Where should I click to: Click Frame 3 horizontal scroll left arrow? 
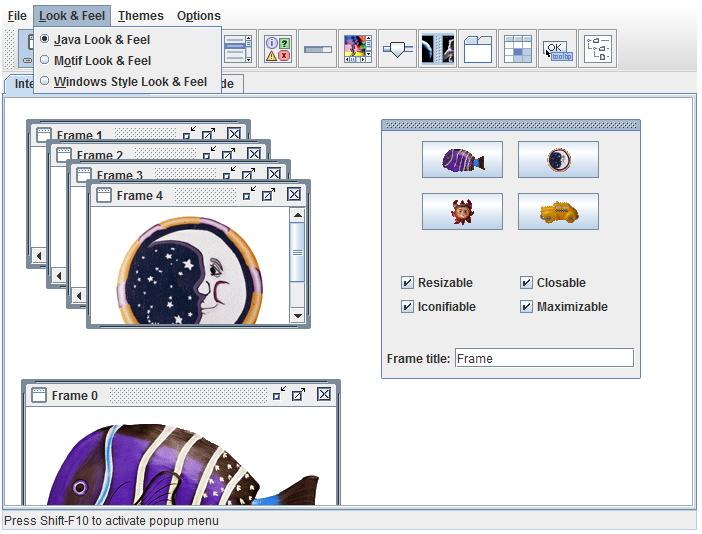coord(79,295)
